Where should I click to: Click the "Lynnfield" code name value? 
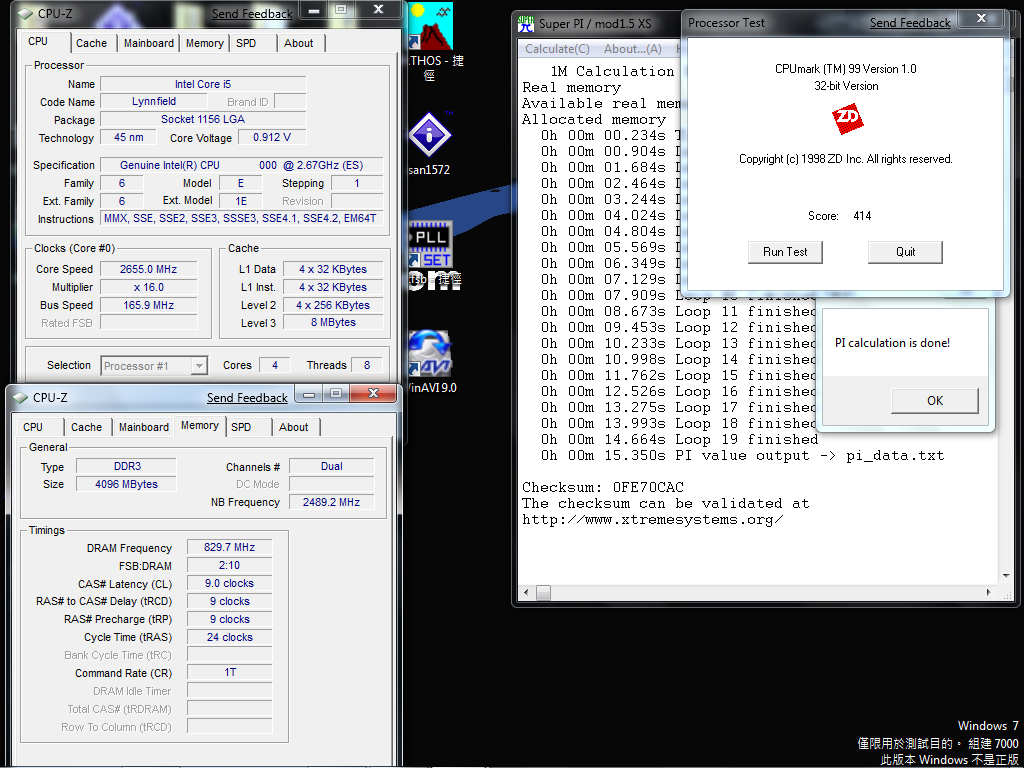click(153, 101)
